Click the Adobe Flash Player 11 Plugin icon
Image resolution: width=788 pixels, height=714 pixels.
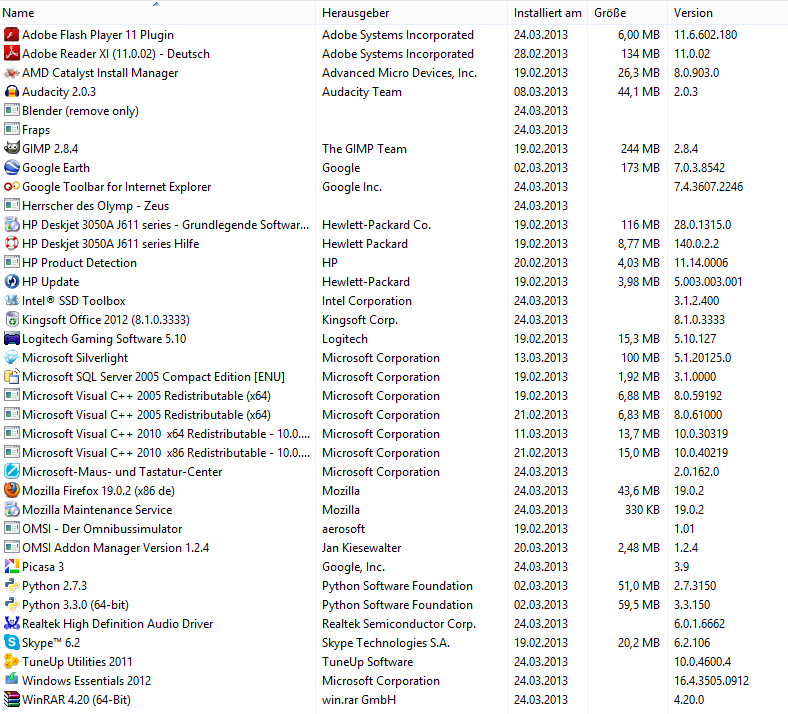[x=12, y=35]
